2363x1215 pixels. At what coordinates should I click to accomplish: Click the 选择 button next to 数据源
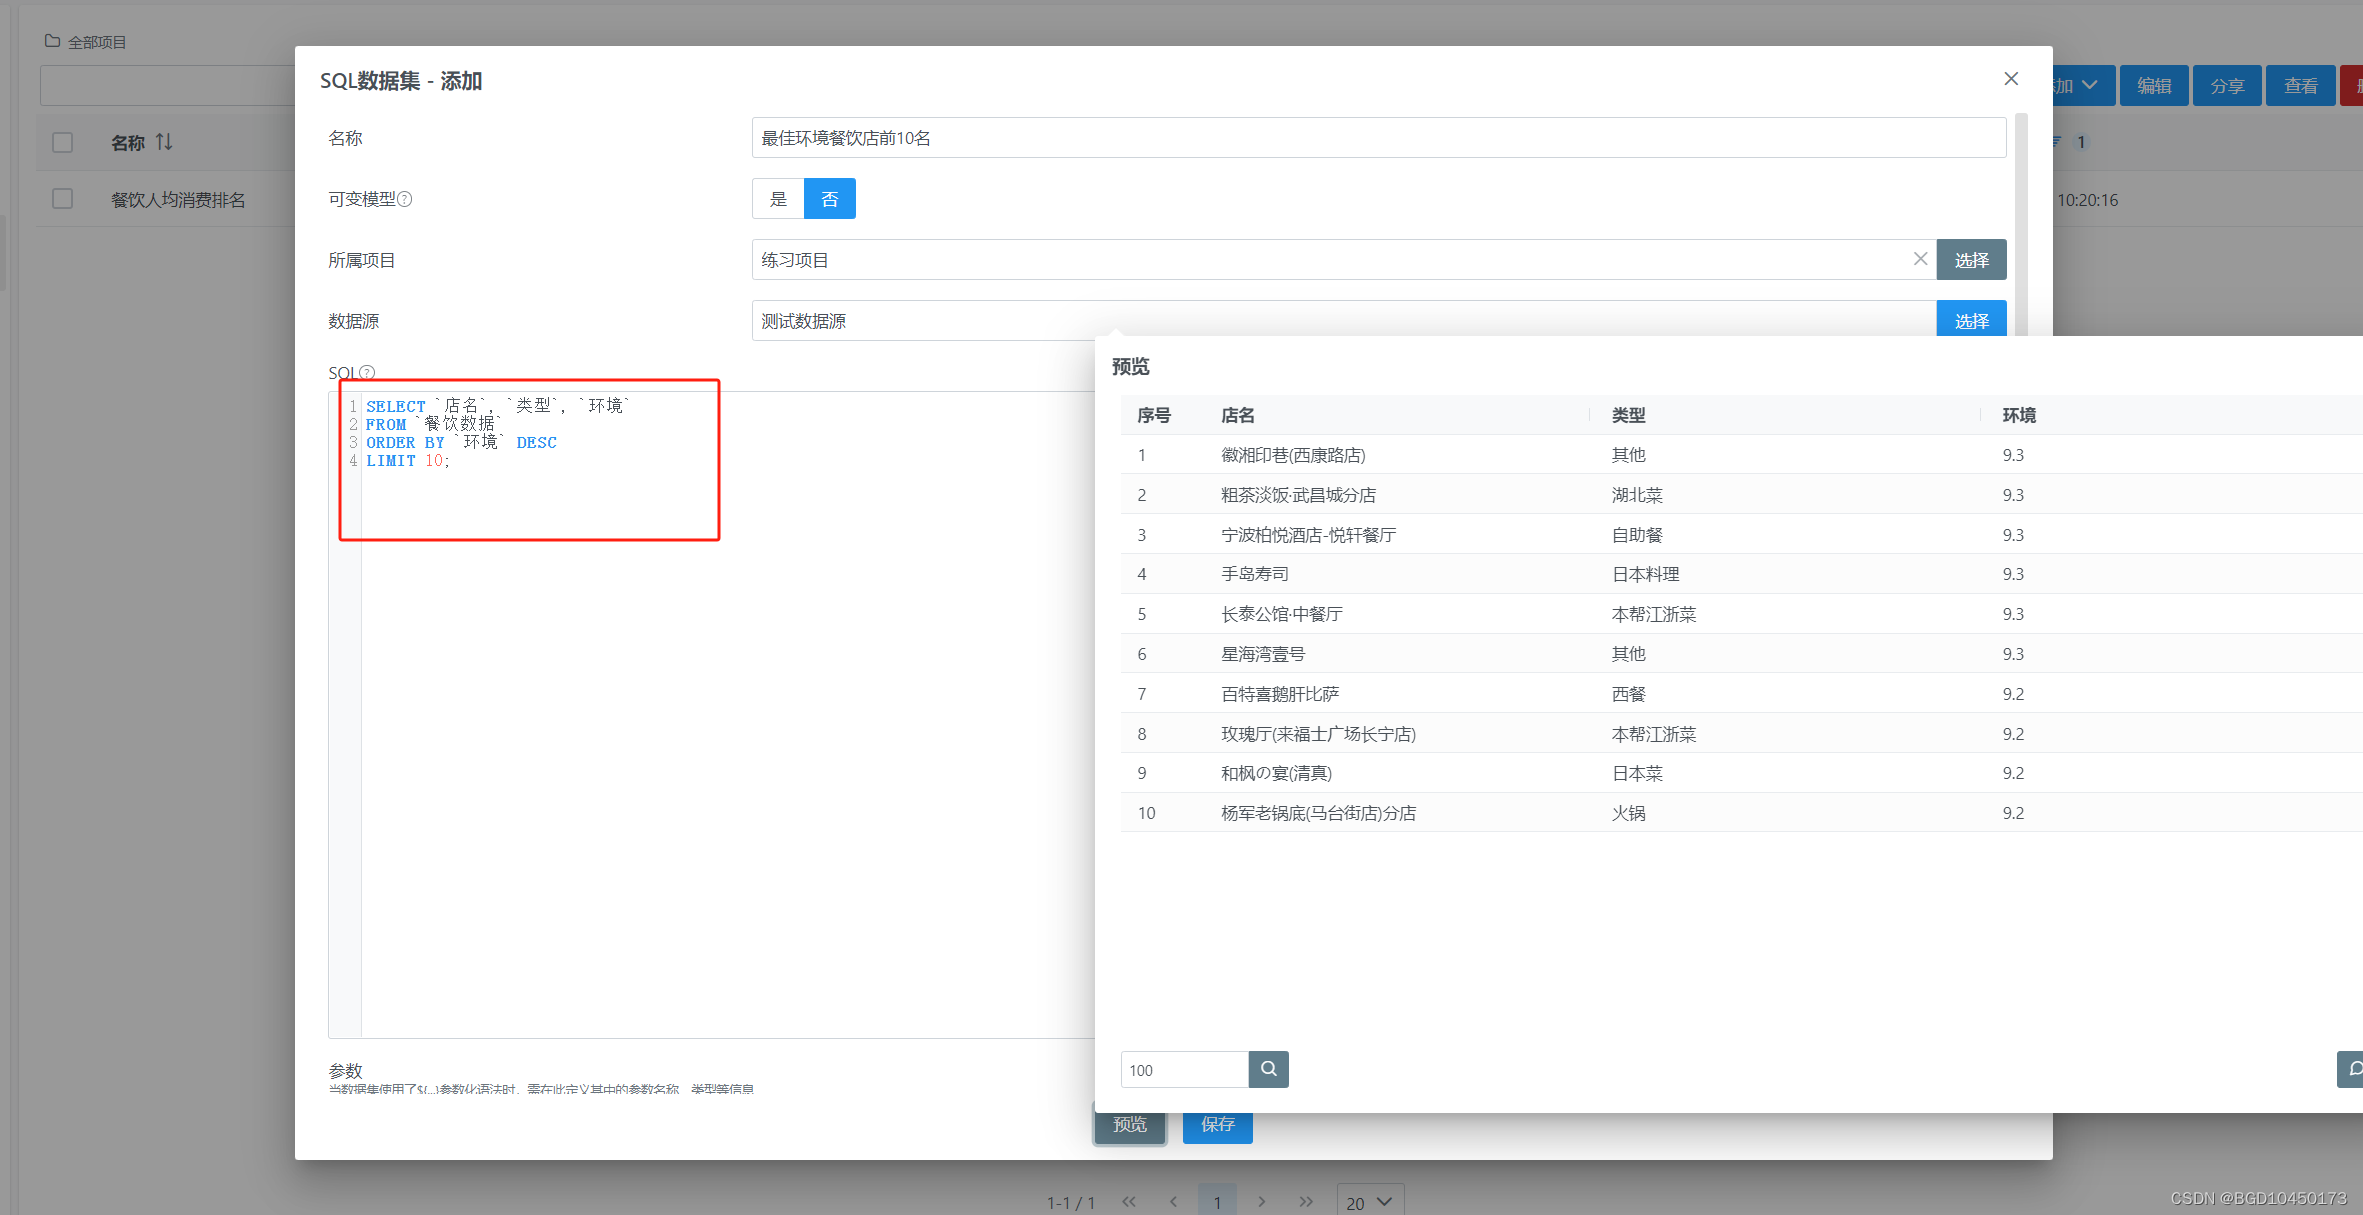pyautogui.click(x=1971, y=320)
